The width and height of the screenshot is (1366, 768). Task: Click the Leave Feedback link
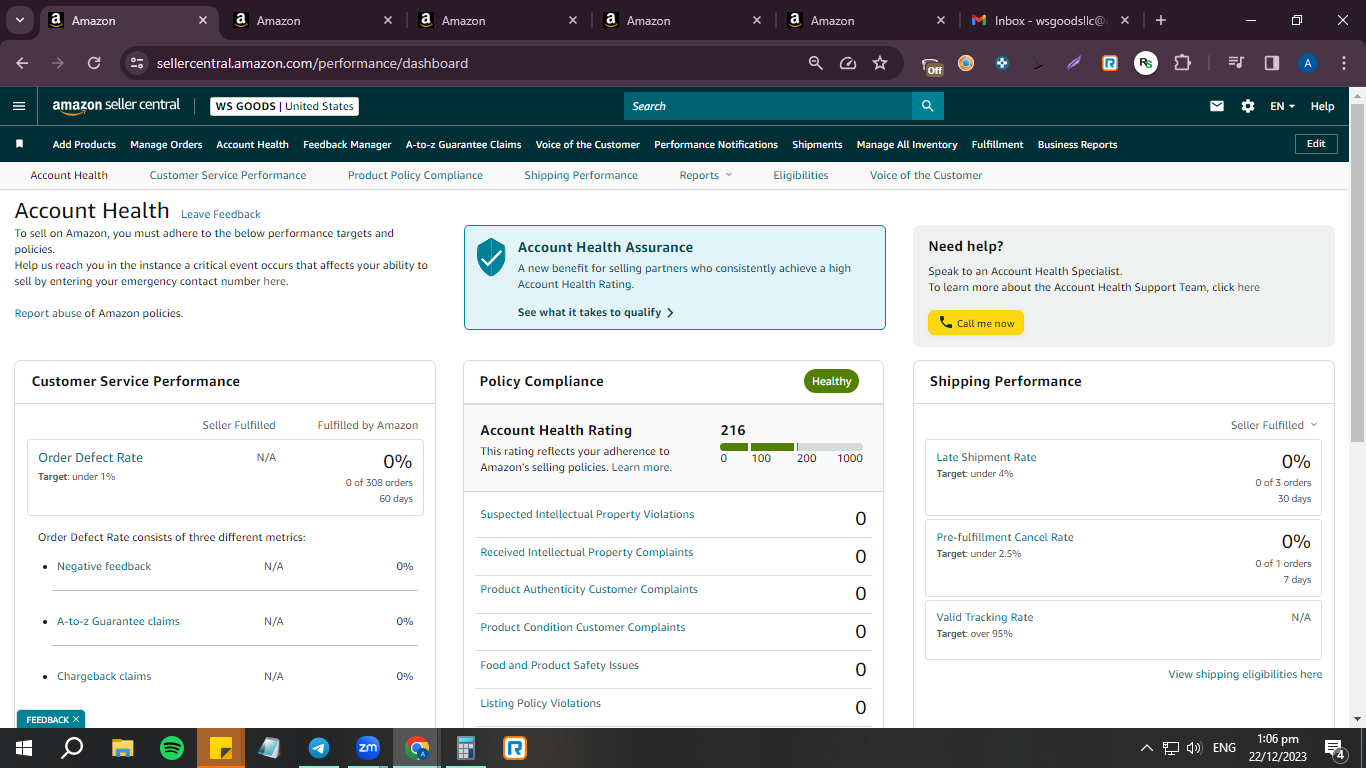point(221,214)
